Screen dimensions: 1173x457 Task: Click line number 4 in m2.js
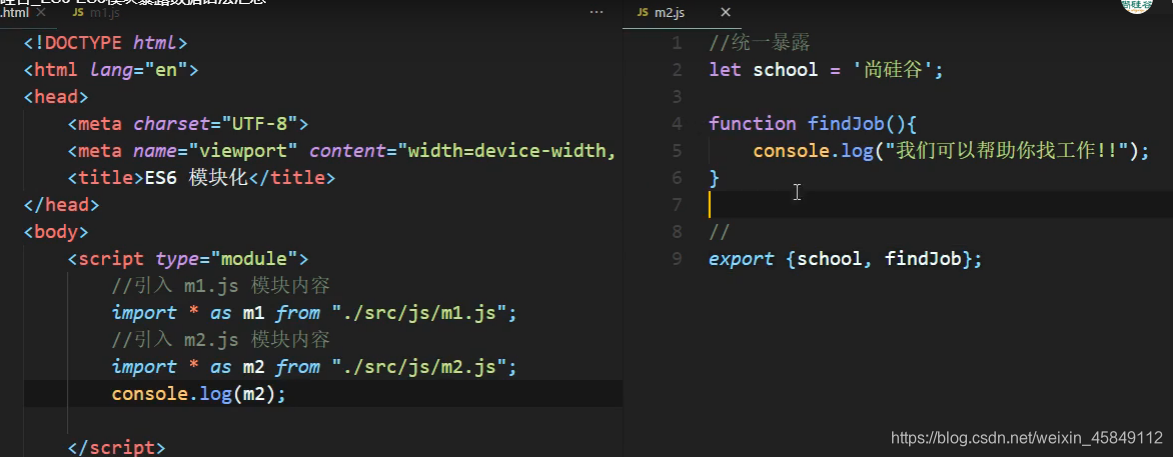(x=676, y=124)
